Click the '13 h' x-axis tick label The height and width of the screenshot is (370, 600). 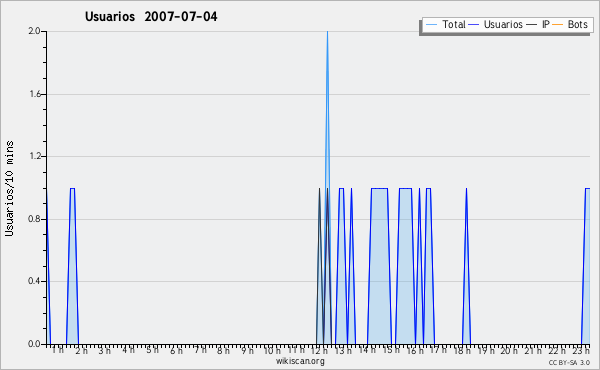tap(343, 350)
